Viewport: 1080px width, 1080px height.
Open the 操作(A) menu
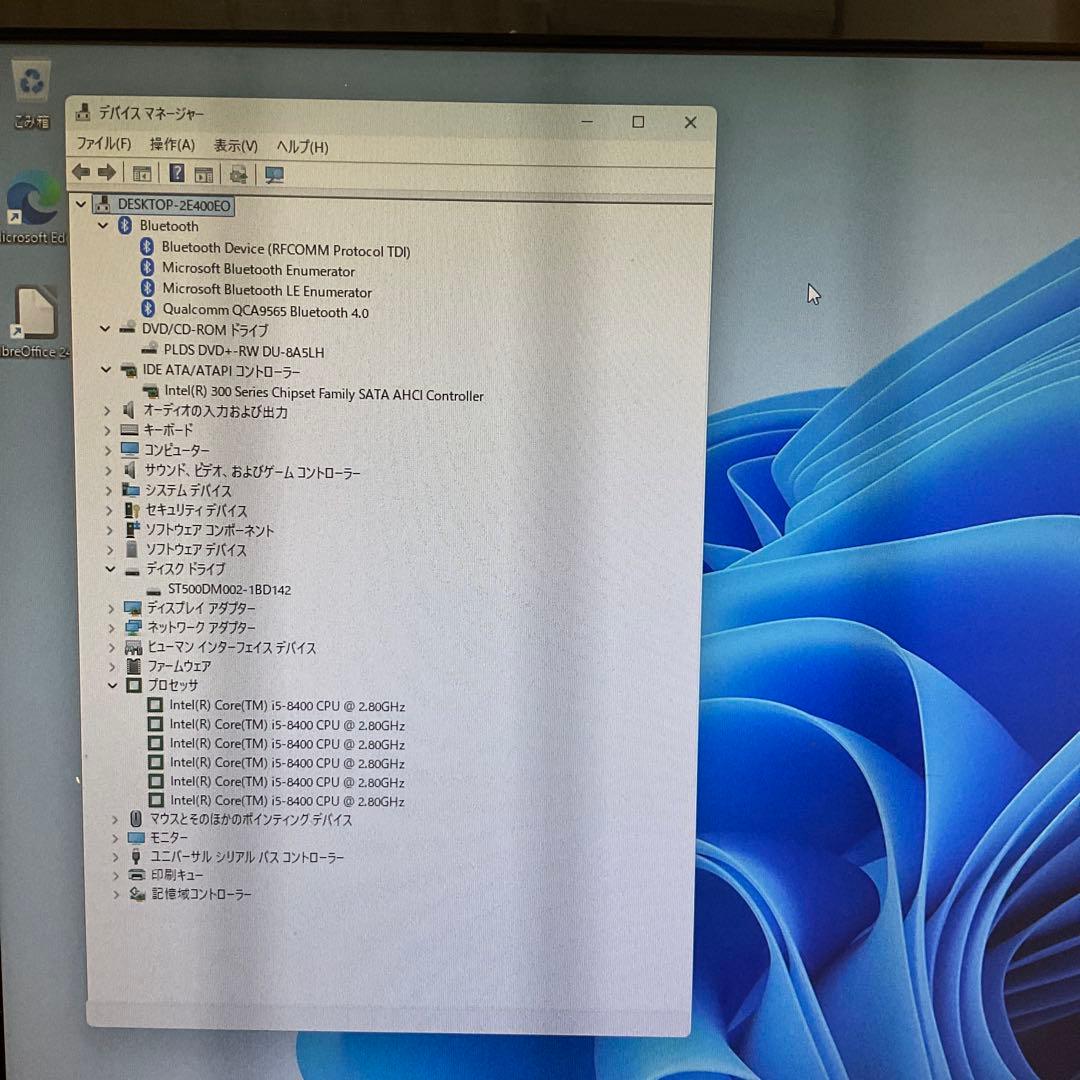[x=172, y=146]
